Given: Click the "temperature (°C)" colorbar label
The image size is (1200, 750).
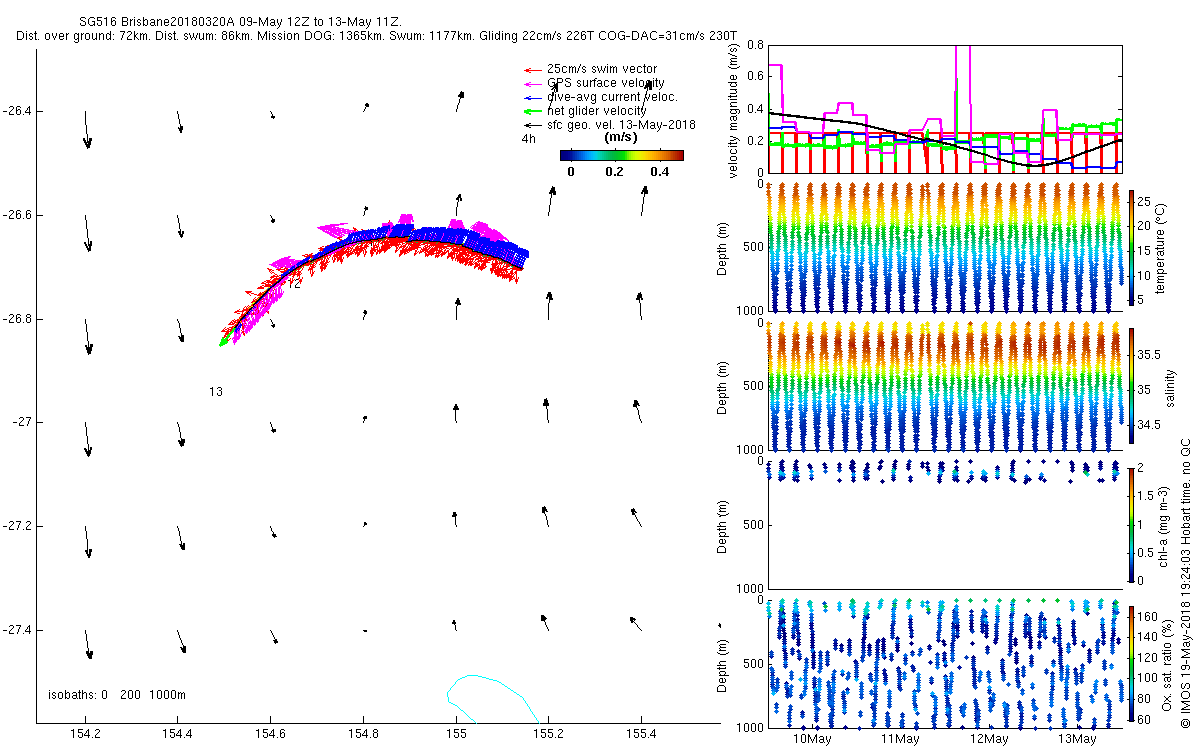Looking at the screenshot, I should [x=1162, y=248].
